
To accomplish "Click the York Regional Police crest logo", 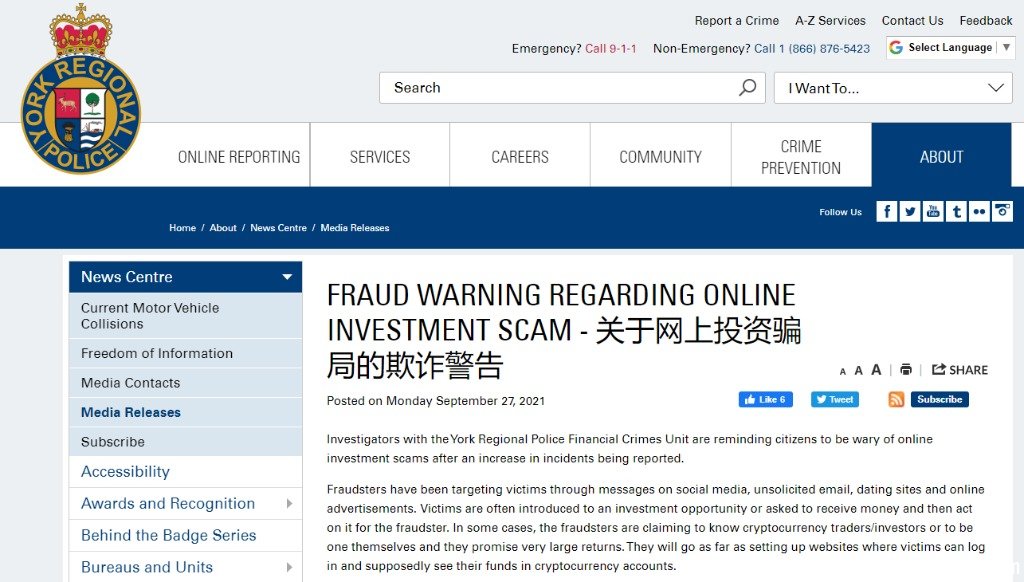I will [81, 90].
